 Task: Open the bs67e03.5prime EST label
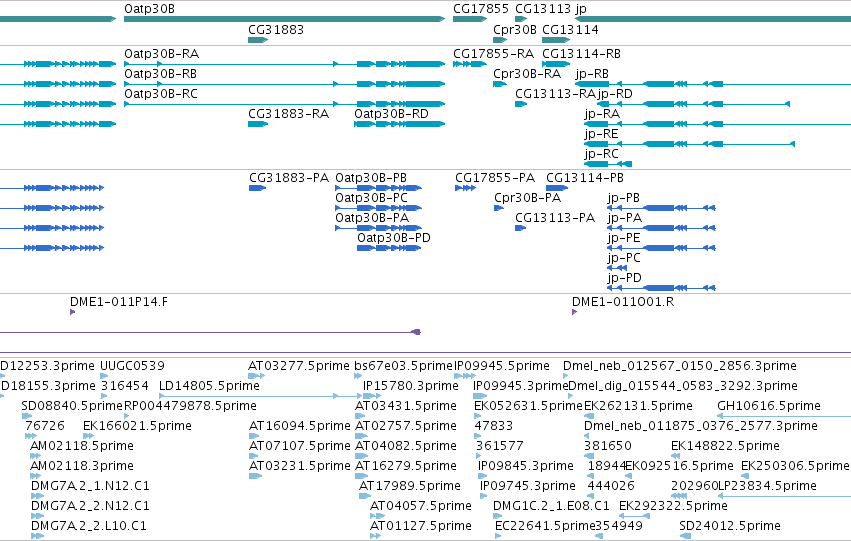(403, 366)
